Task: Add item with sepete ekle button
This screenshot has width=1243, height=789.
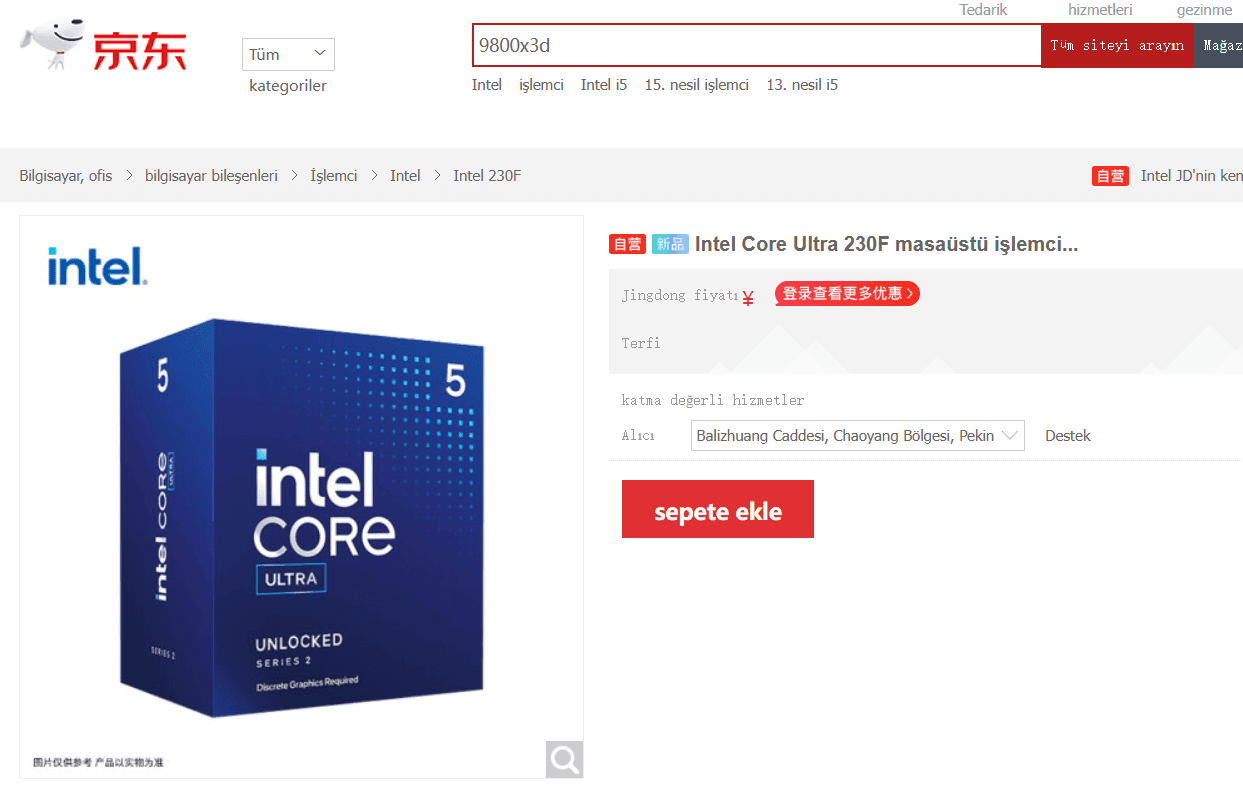Action: (718, 509)
